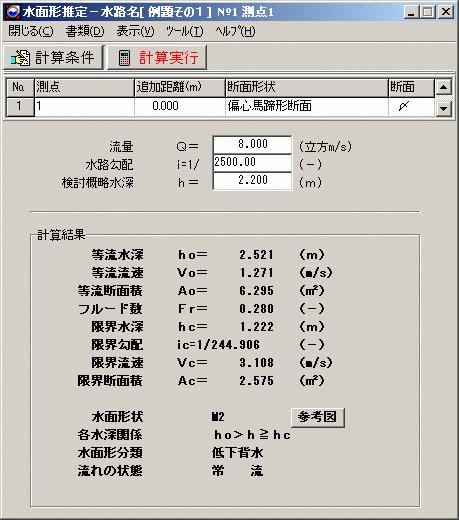Click the 計算条件 toolbar button

click(x=53, y=58)
